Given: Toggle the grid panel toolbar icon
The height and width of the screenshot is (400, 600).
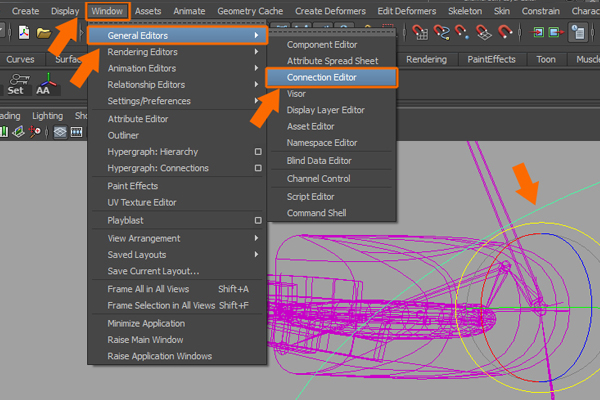Looking at the screenshot, I should click(60, 132).
